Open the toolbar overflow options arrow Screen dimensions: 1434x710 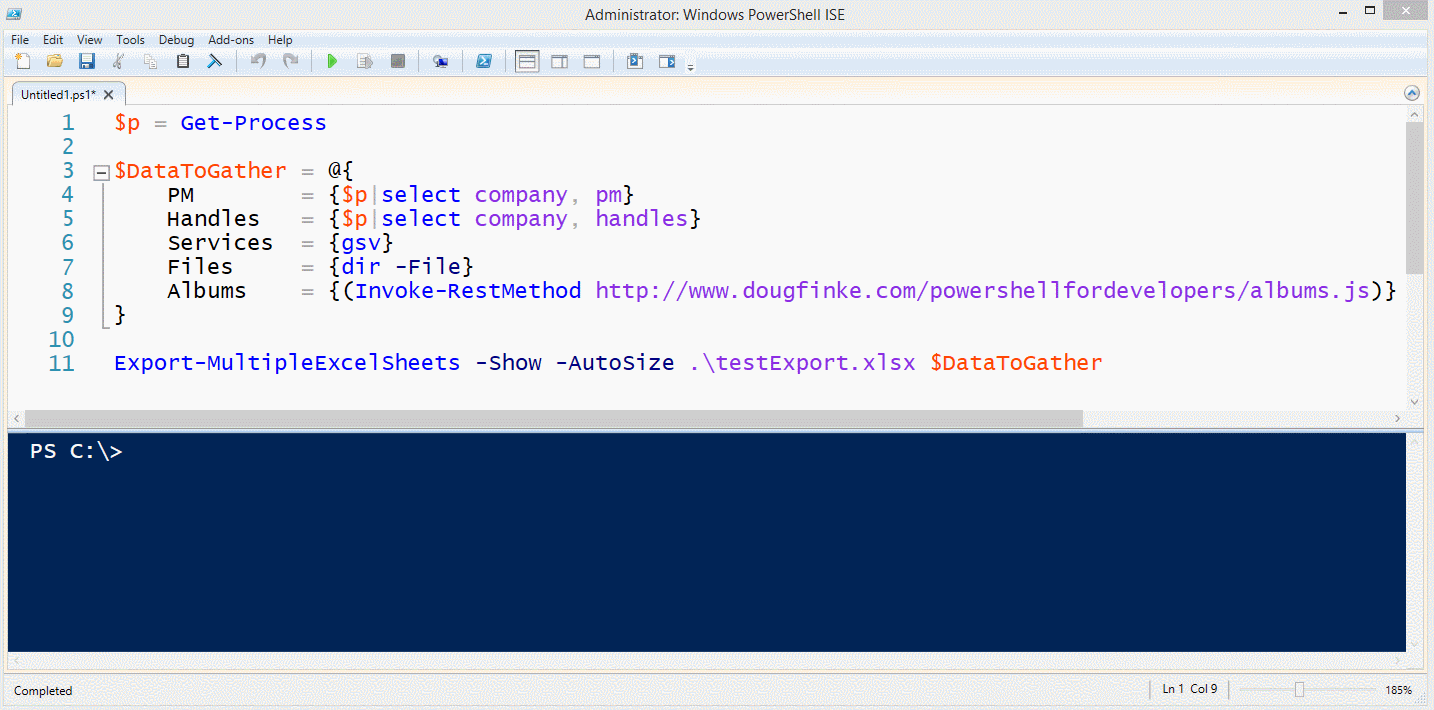coord(690,67)
